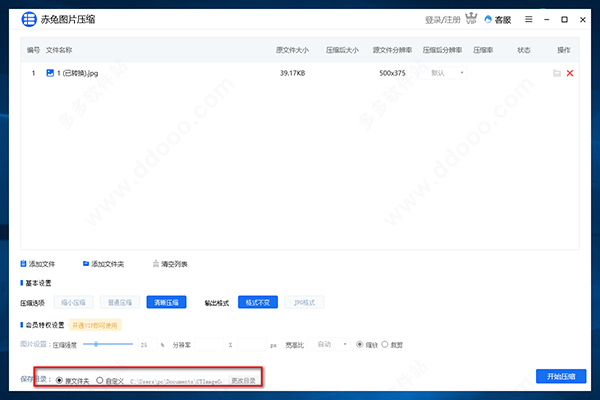Maximize the 赤兔图片压缩 window
600x400 pixels.
[x=564, y=20]
